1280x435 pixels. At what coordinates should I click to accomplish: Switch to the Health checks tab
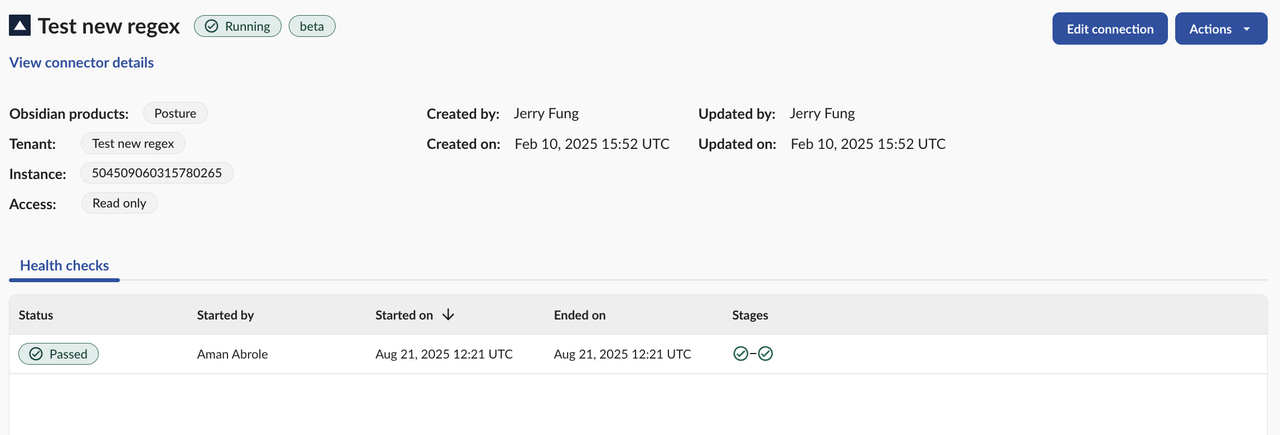[x=64, y=266]
